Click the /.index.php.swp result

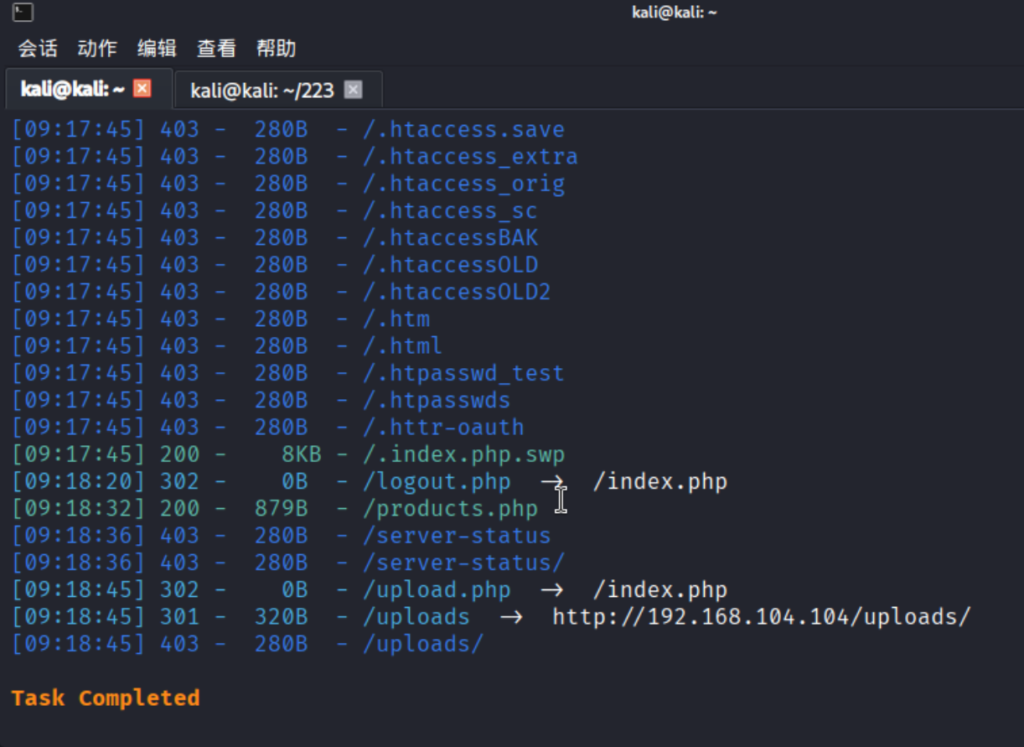click(x=466, y=454)
